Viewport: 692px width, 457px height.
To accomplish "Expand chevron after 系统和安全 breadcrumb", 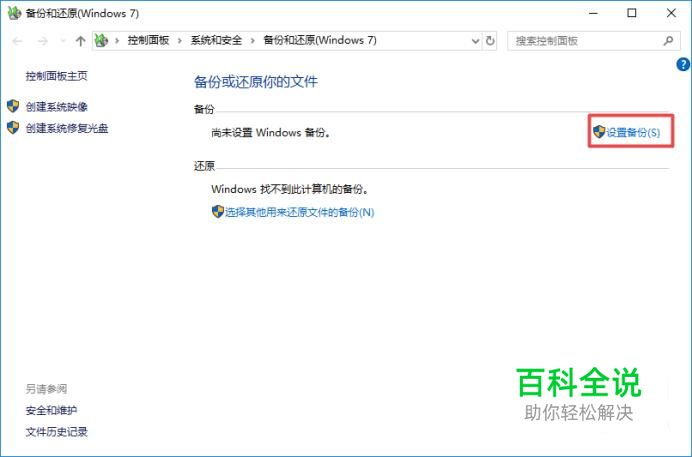I will (252, 41).
